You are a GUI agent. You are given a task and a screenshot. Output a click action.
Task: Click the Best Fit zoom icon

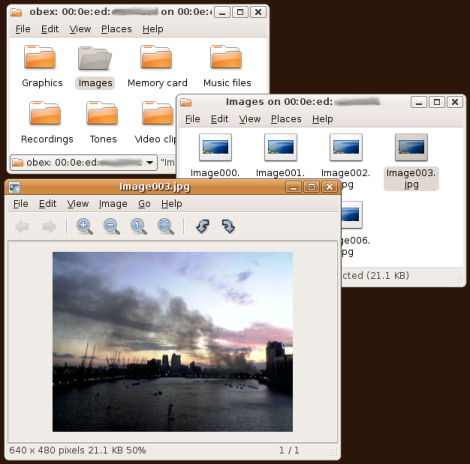pyautogui.click(x=166, y=227)
